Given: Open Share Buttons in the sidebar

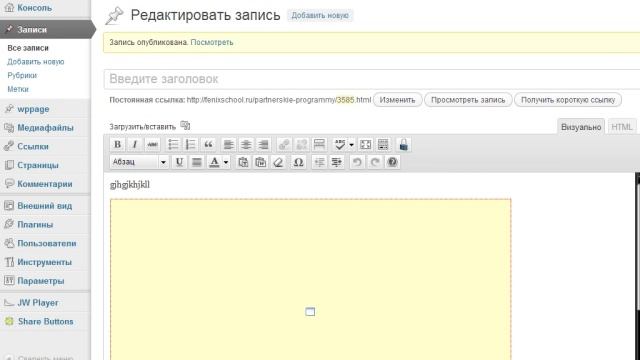Looking at the screenshot, I should (45, 322).
